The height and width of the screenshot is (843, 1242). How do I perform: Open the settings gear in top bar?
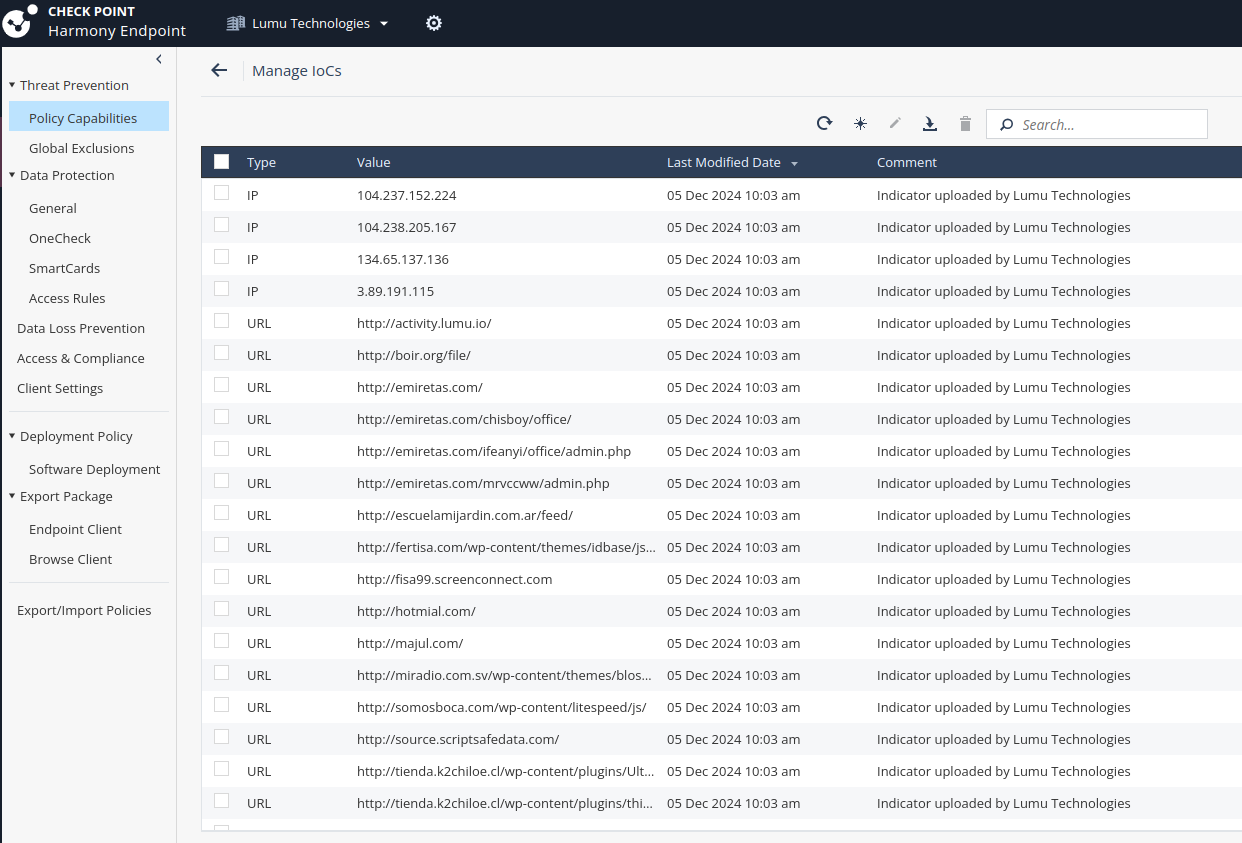[434, 23]
